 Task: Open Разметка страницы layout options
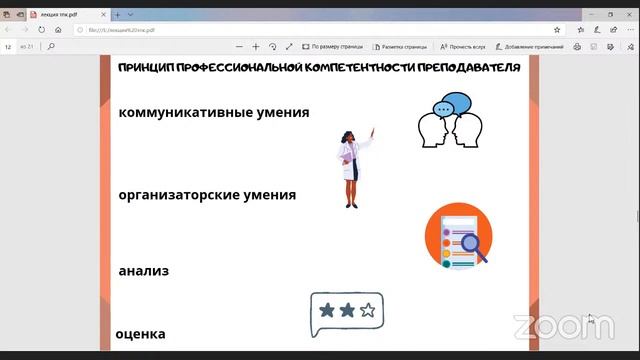[x=400, y=47]
